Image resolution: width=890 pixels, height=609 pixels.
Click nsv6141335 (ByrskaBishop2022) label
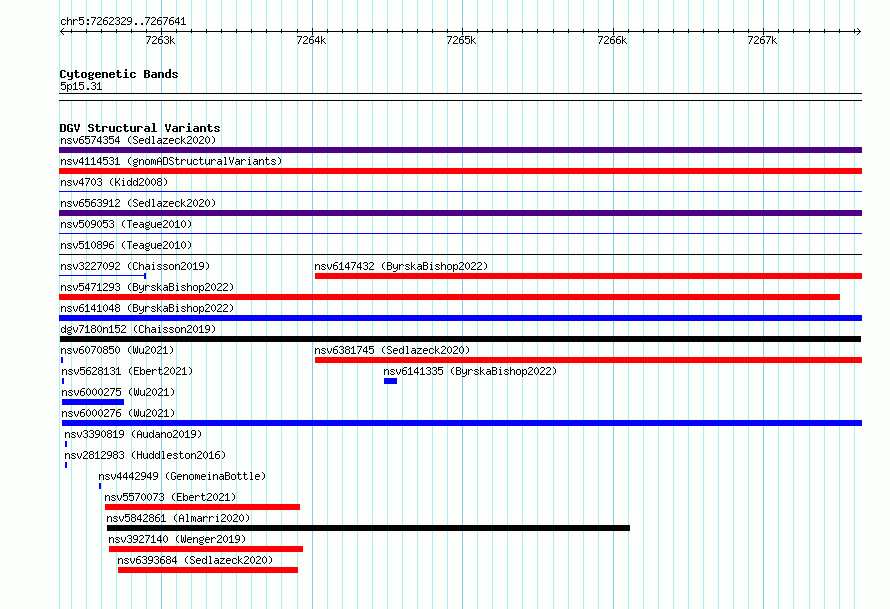click(x=470, y=371)
